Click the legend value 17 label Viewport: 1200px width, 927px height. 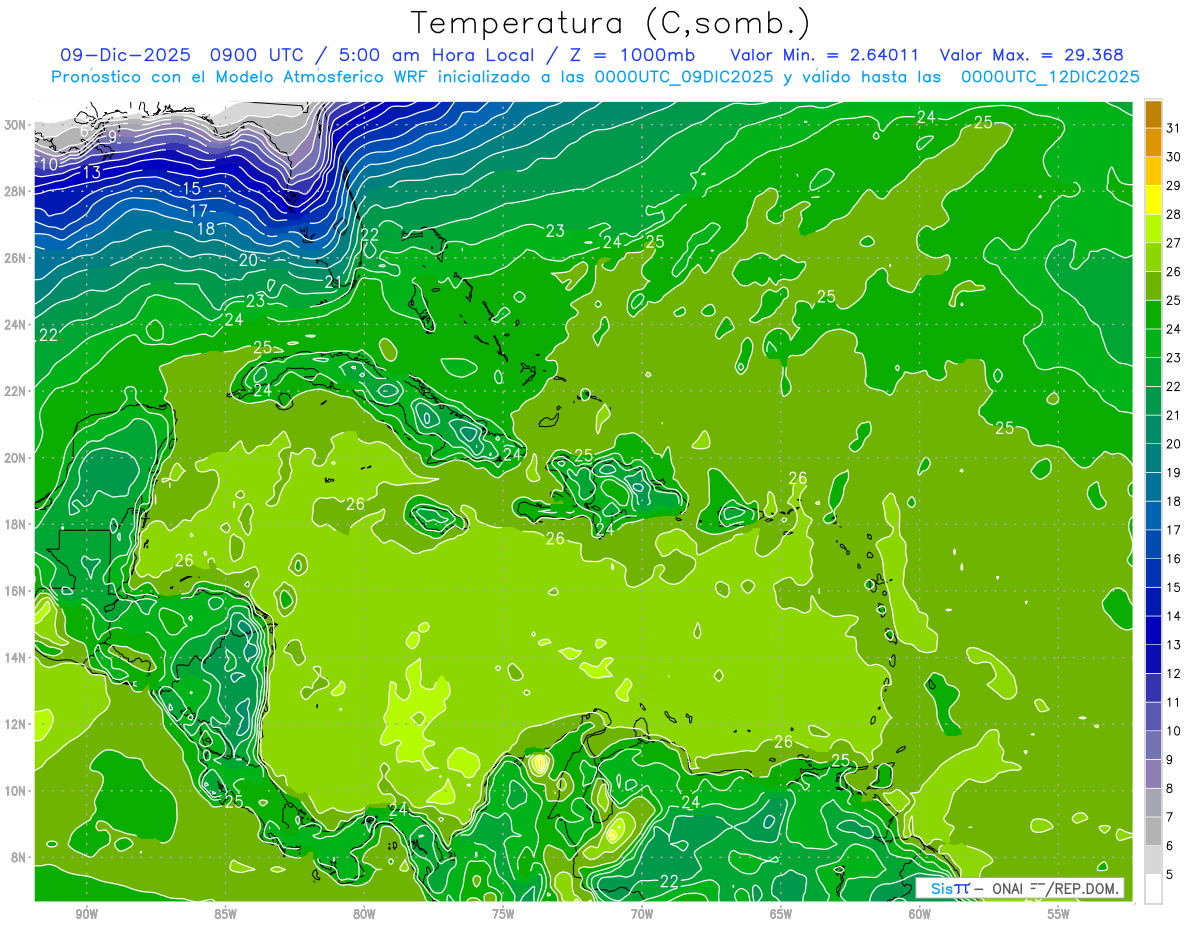tap(1174, 530)
